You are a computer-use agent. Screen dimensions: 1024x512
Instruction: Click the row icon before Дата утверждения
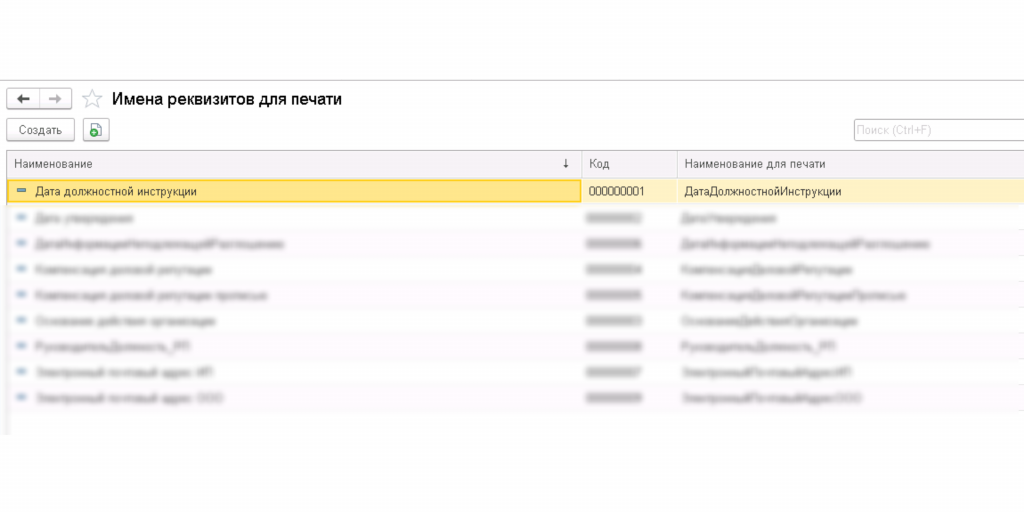(22, 217)
